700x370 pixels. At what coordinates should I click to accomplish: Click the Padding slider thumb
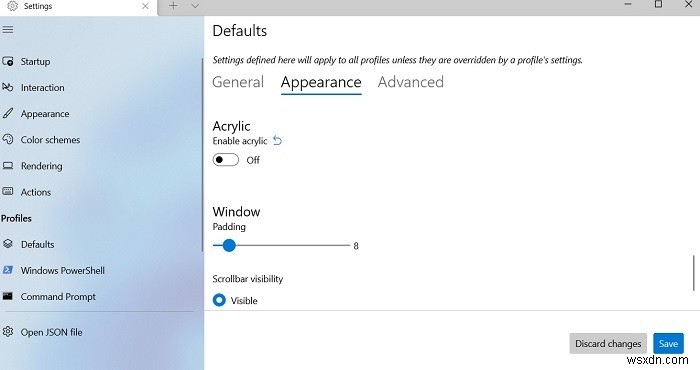[x=229, y=245]
